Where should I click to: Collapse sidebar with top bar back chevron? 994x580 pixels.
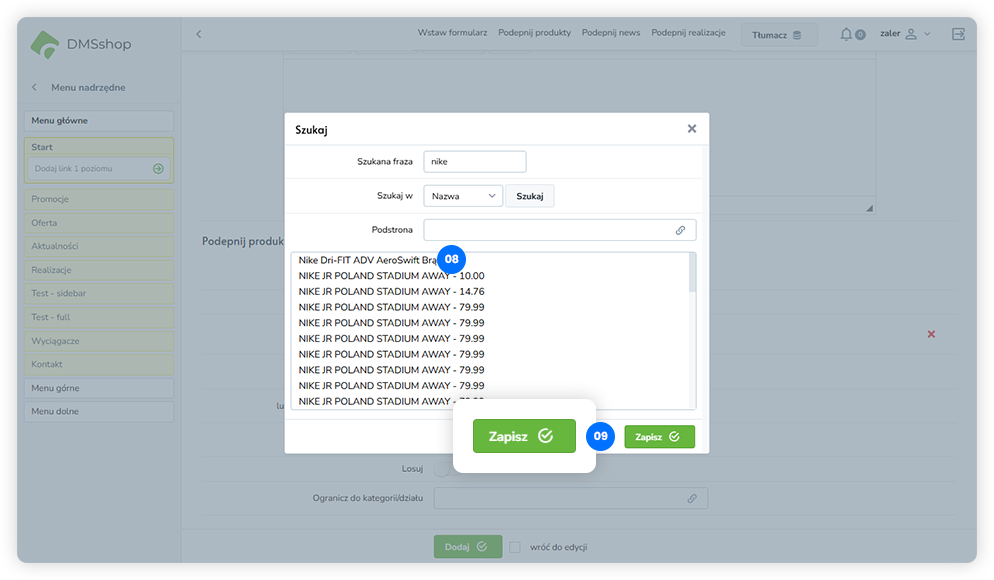198,34
